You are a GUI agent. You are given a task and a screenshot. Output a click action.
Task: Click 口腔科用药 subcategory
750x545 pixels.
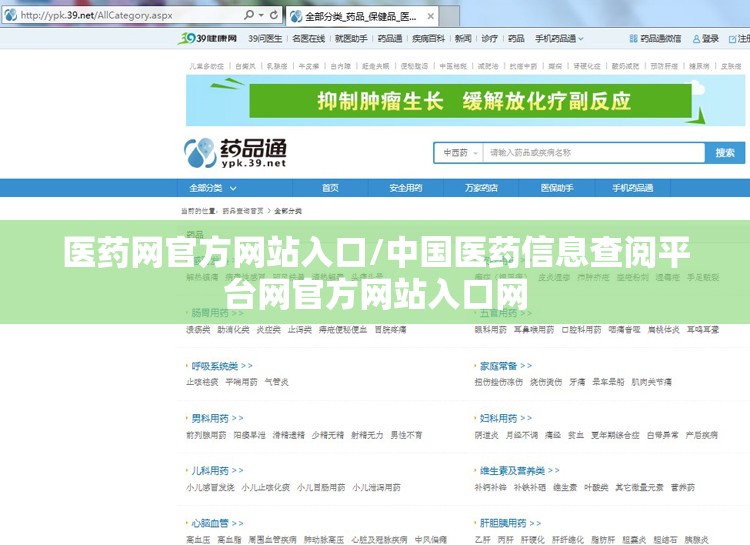581,330
